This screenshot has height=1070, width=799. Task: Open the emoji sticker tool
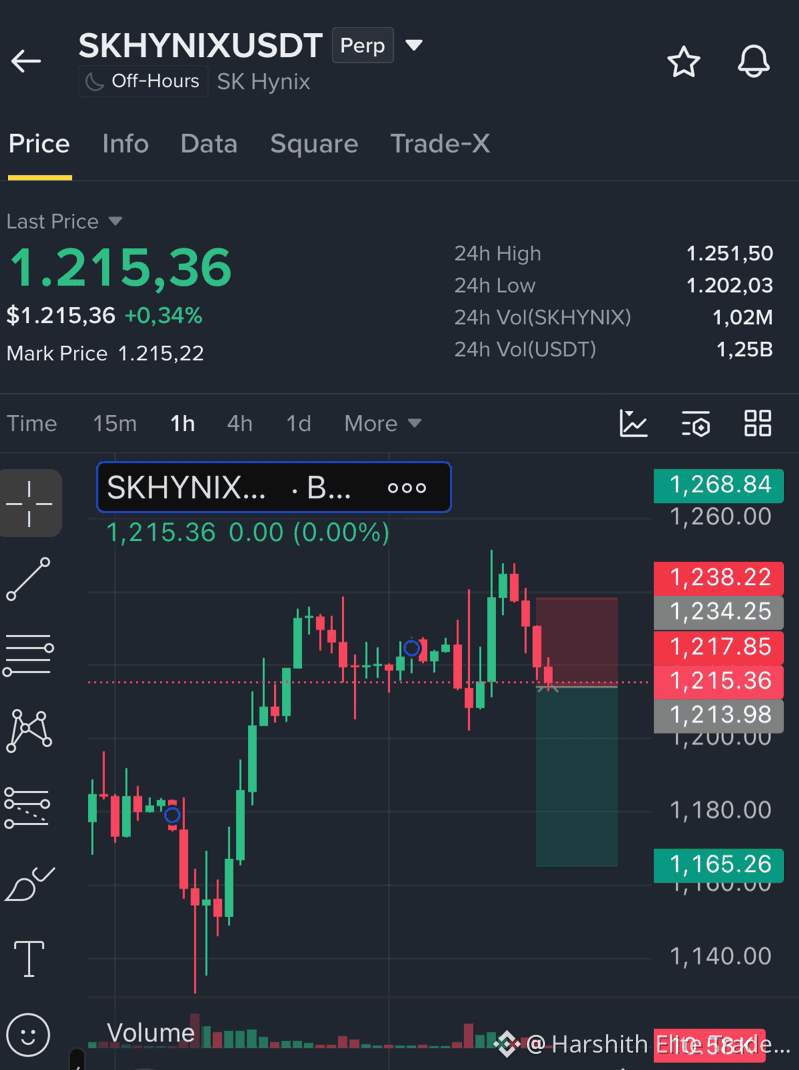click(28, 1035)
